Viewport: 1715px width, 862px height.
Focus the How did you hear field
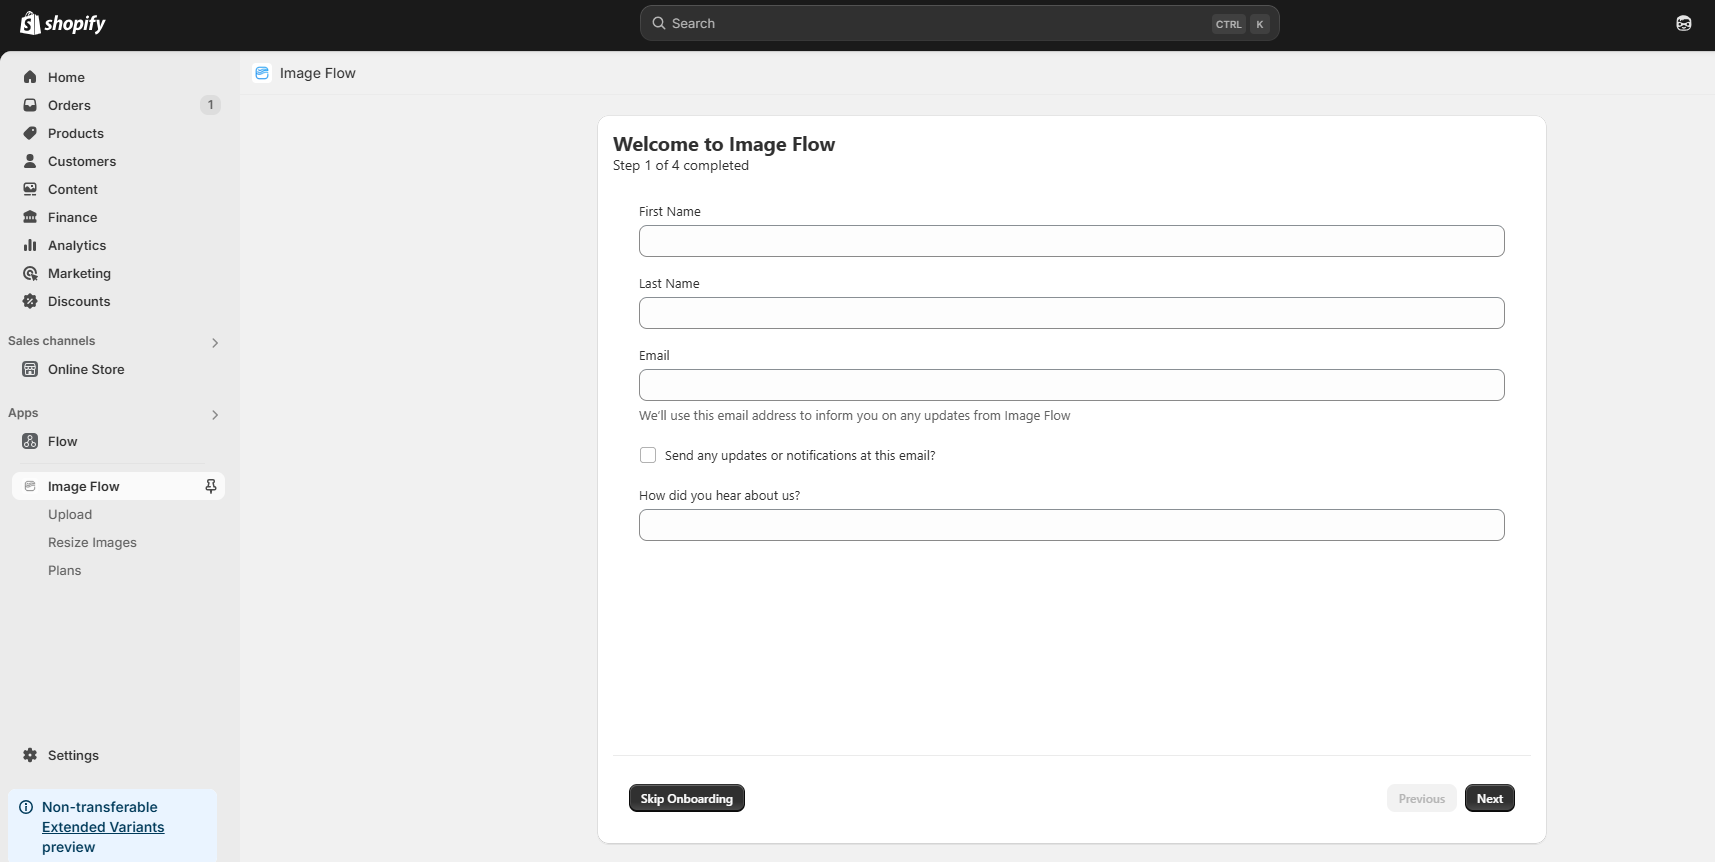(1072, 525)
